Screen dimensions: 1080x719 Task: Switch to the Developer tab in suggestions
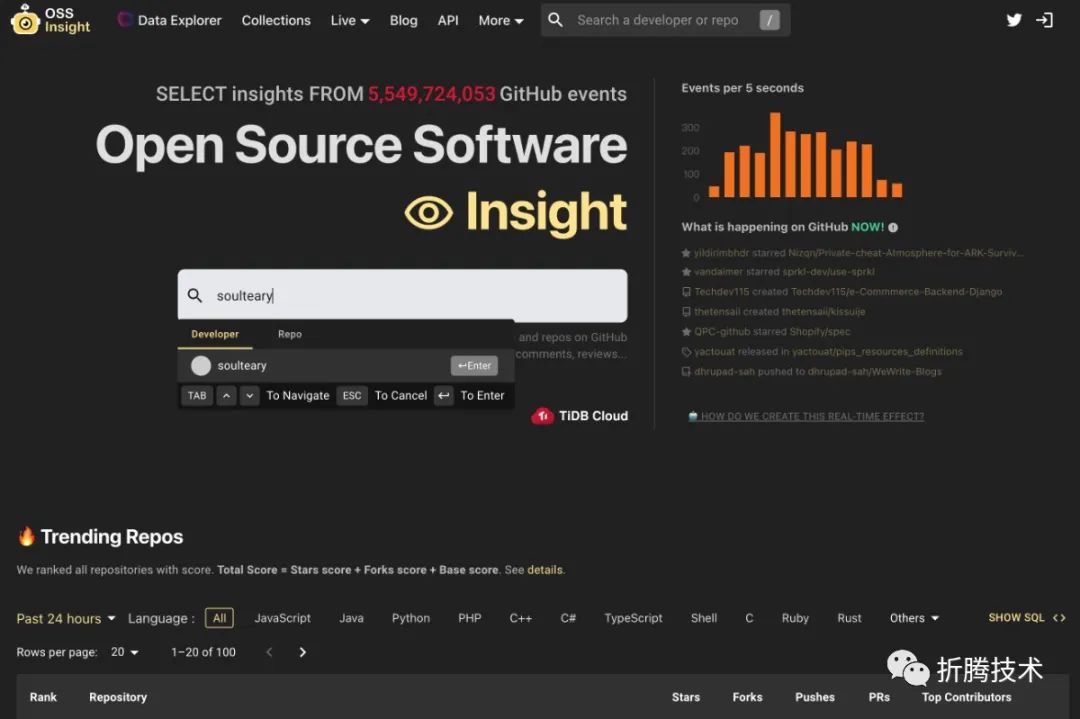point(215,334)
